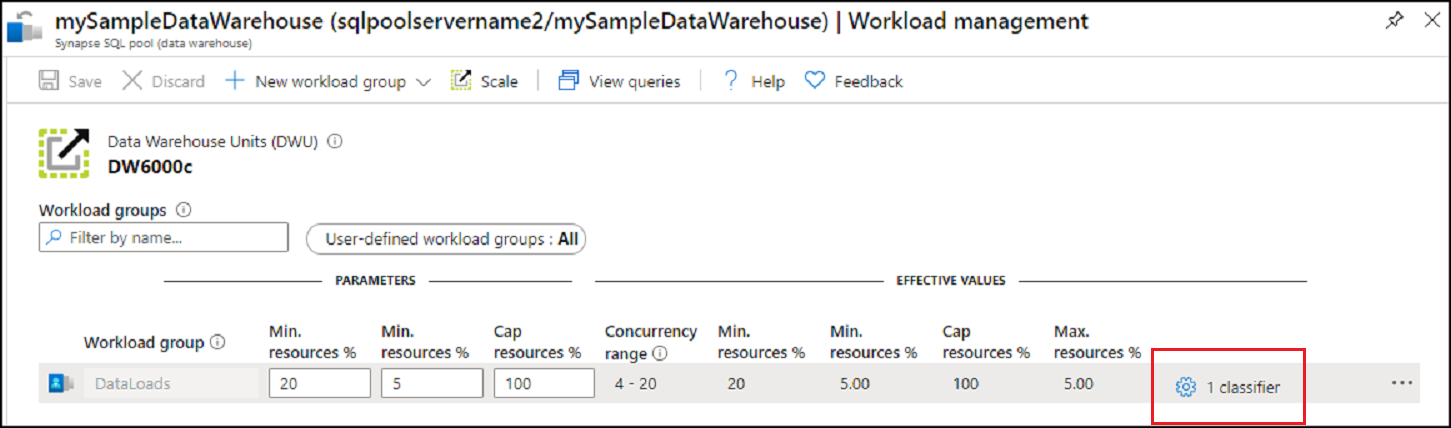Image resolution: width=1451 pixels, height=428 pixels.
Task: Open the 1 classifier link
Action: click(x=1243, y=387)
